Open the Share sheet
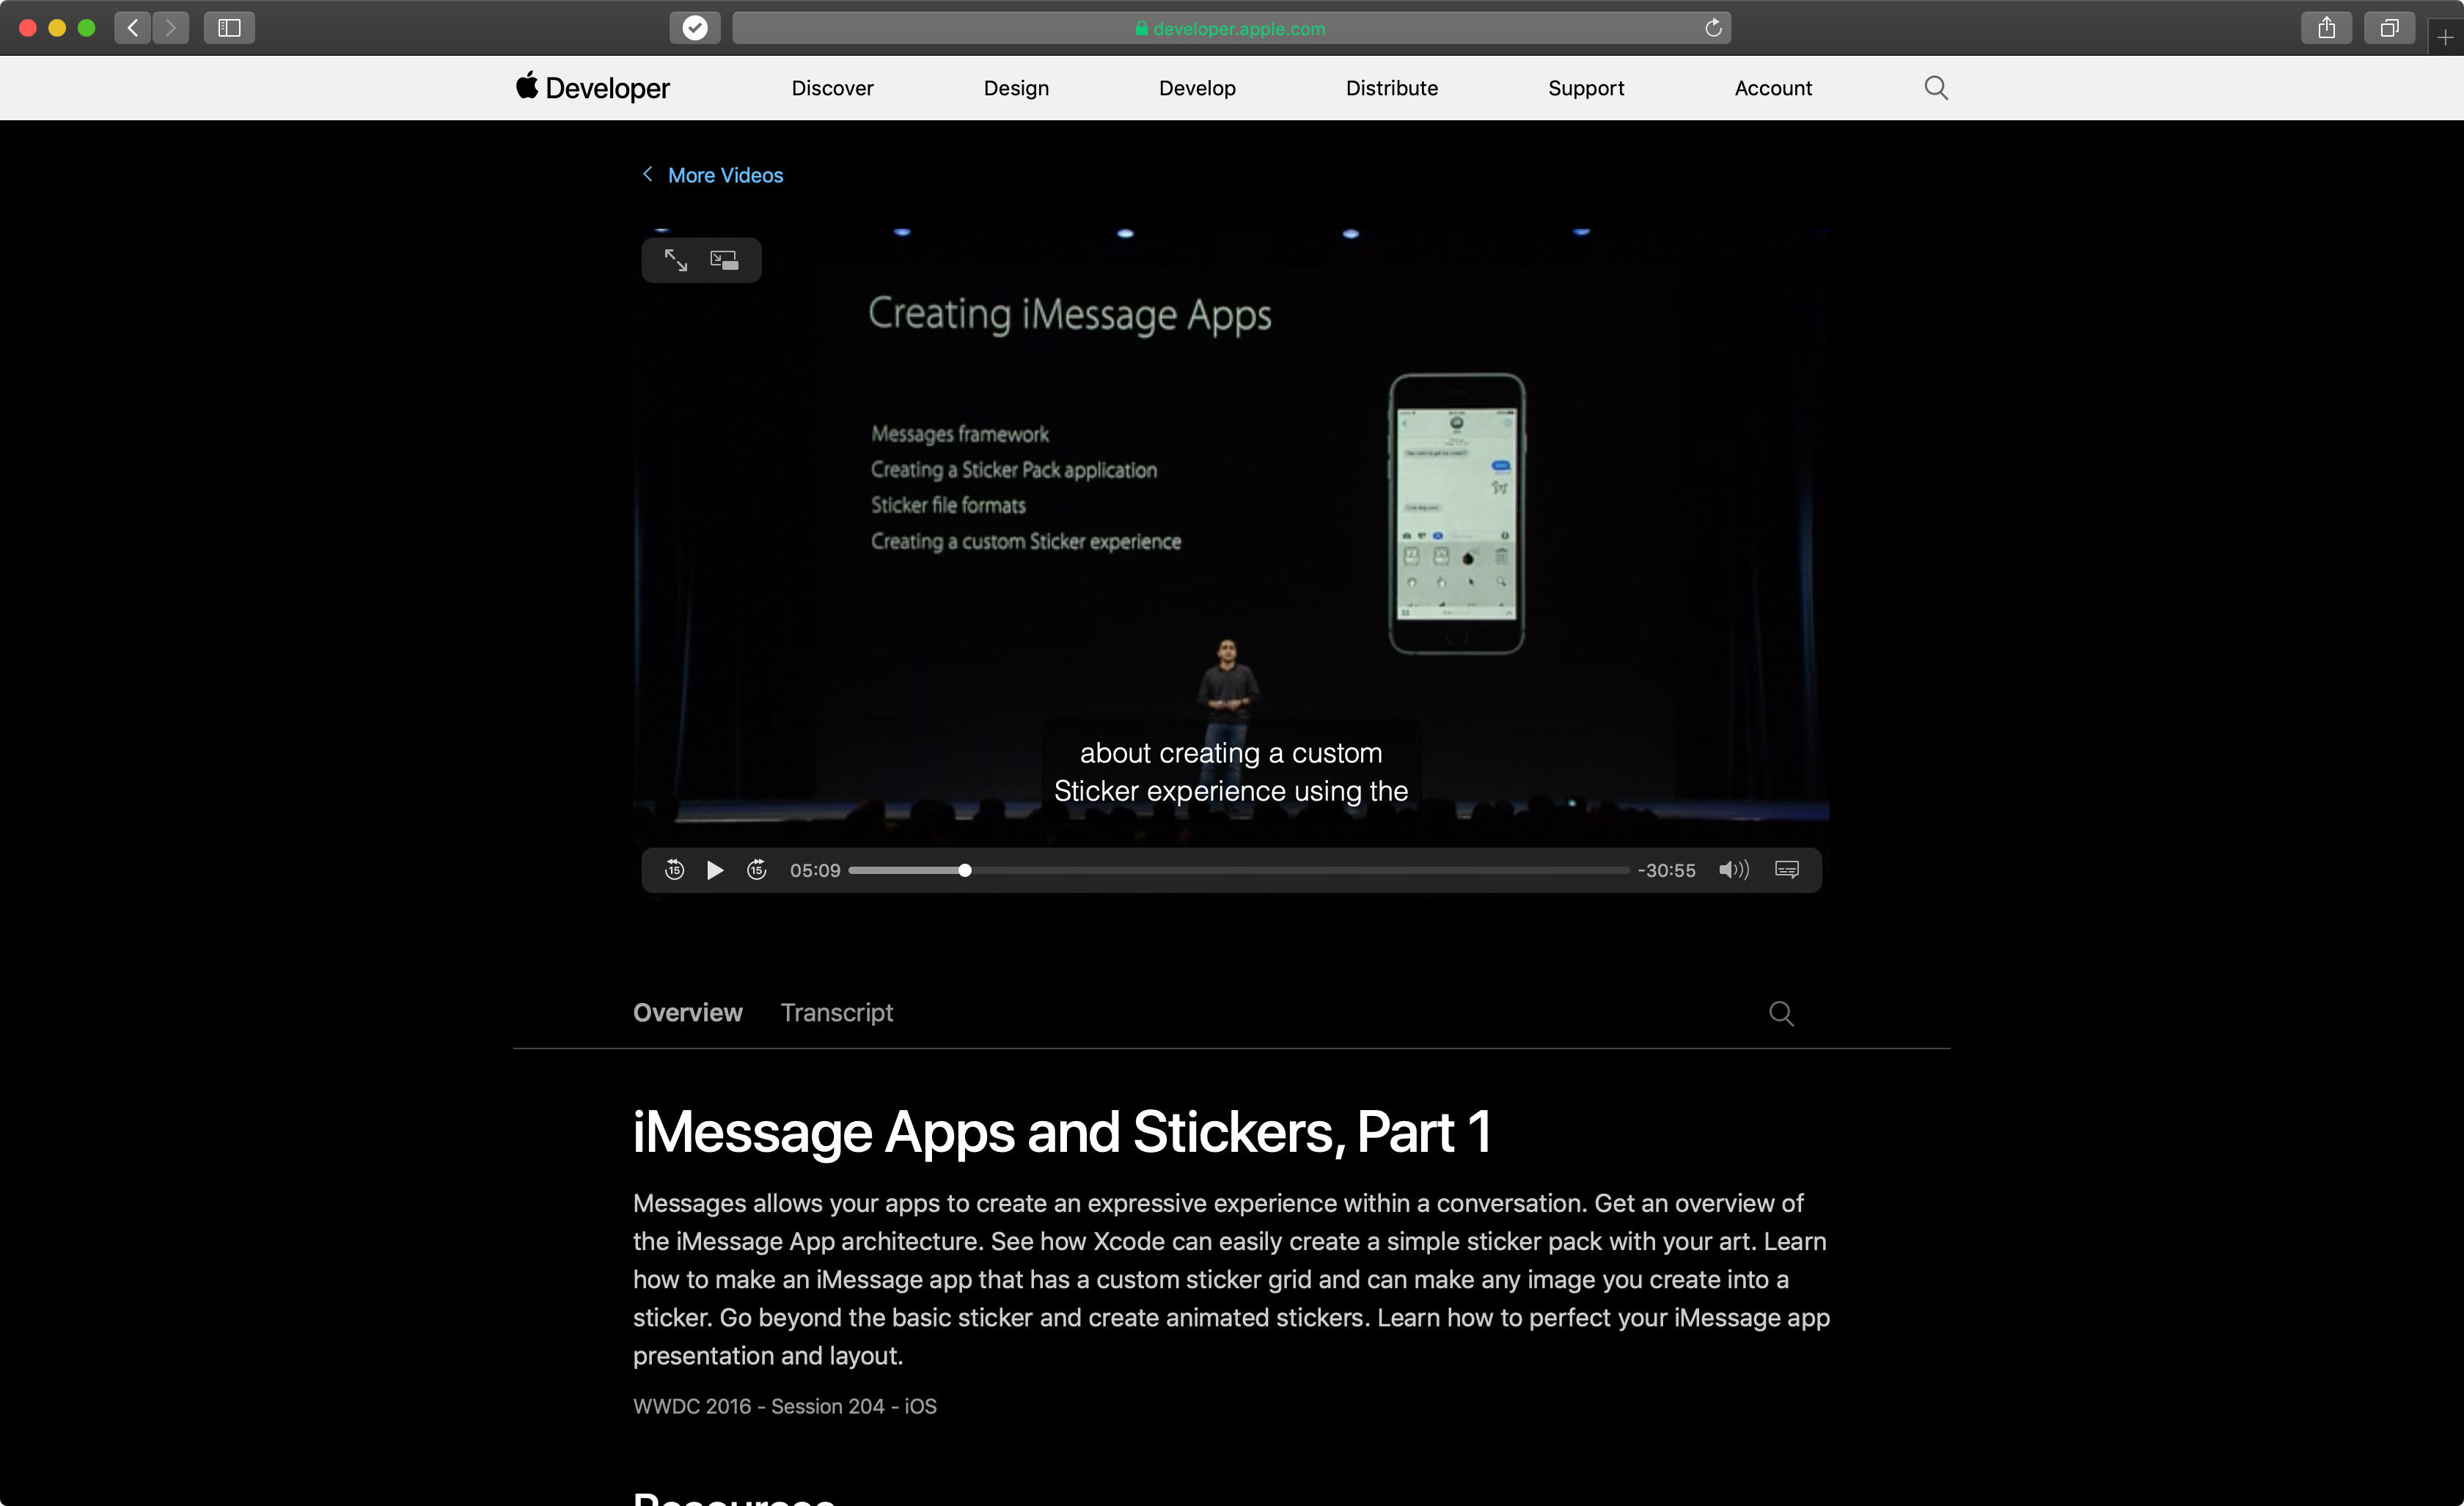The image size is (2464, 1506). 2326,28
